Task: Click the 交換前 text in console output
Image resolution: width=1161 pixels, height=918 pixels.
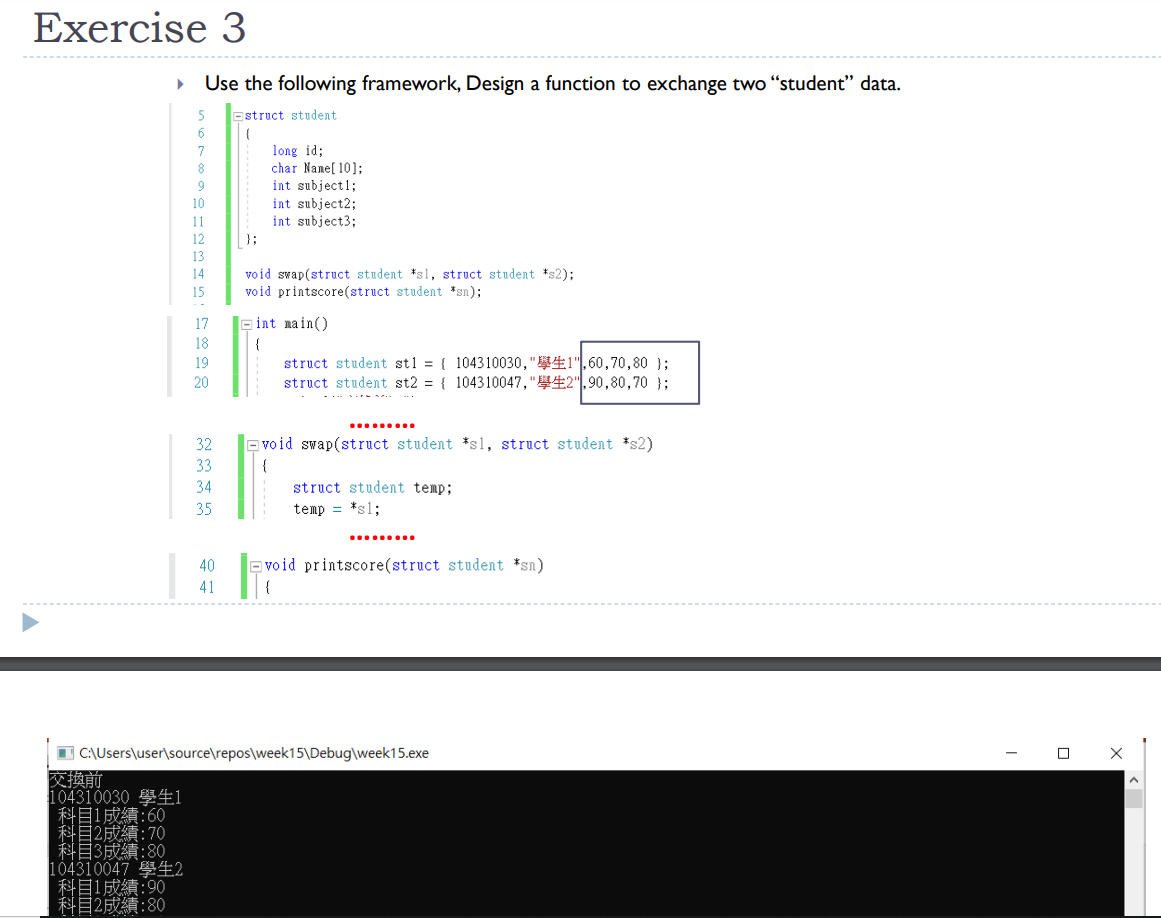Action: pos(75,779)
